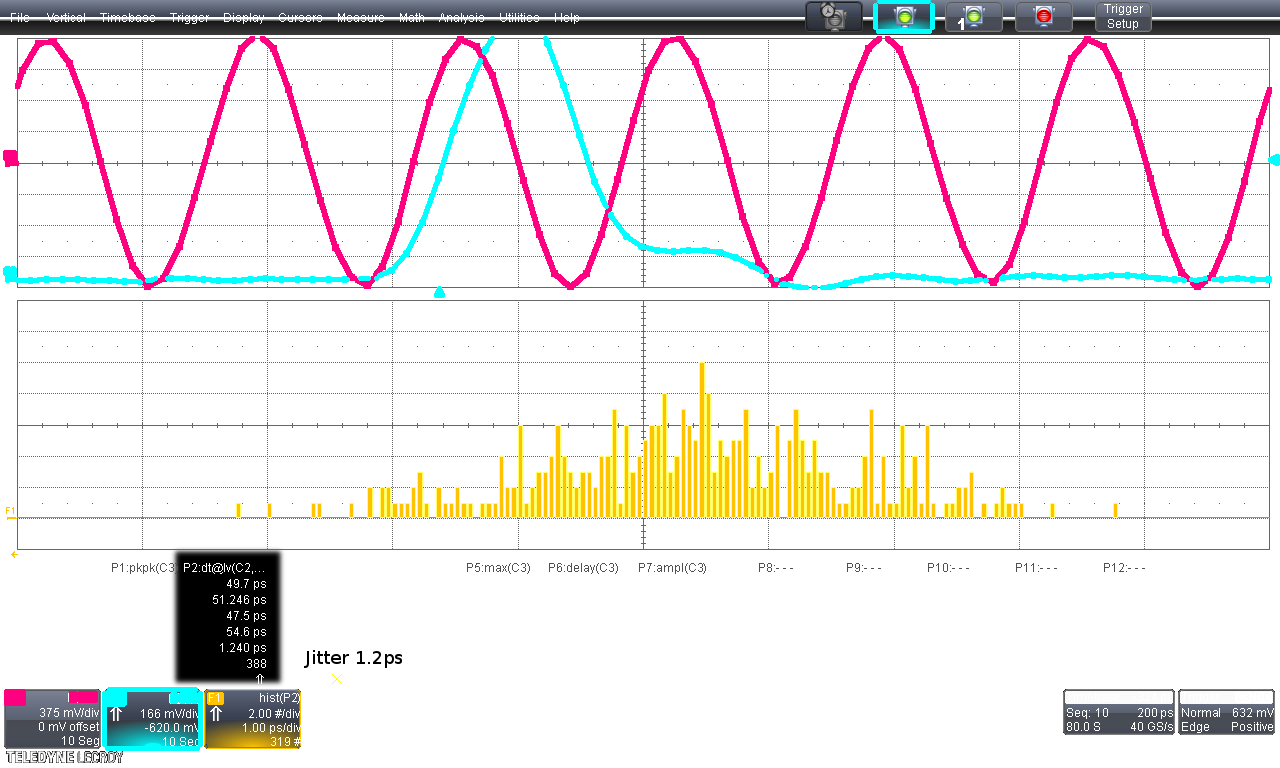Select the P2:dt@lv measurement header

pos(224,568)
